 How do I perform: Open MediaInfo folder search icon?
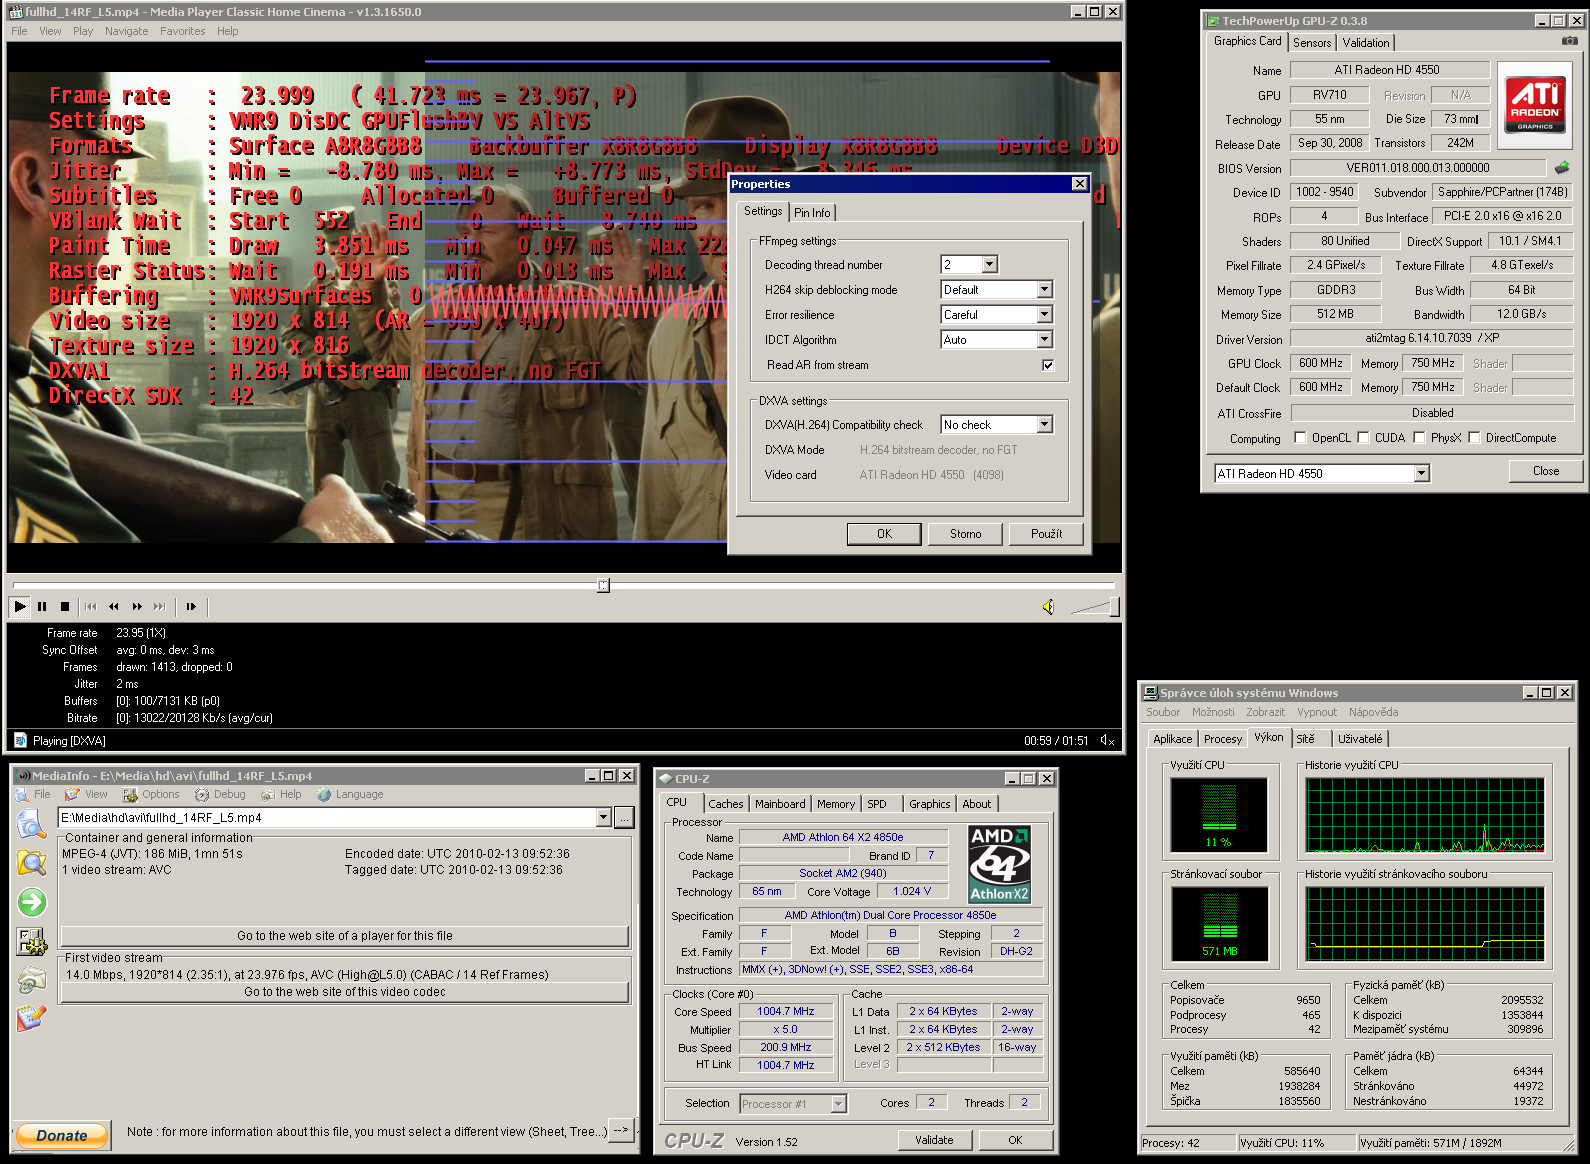click(32, 862)
